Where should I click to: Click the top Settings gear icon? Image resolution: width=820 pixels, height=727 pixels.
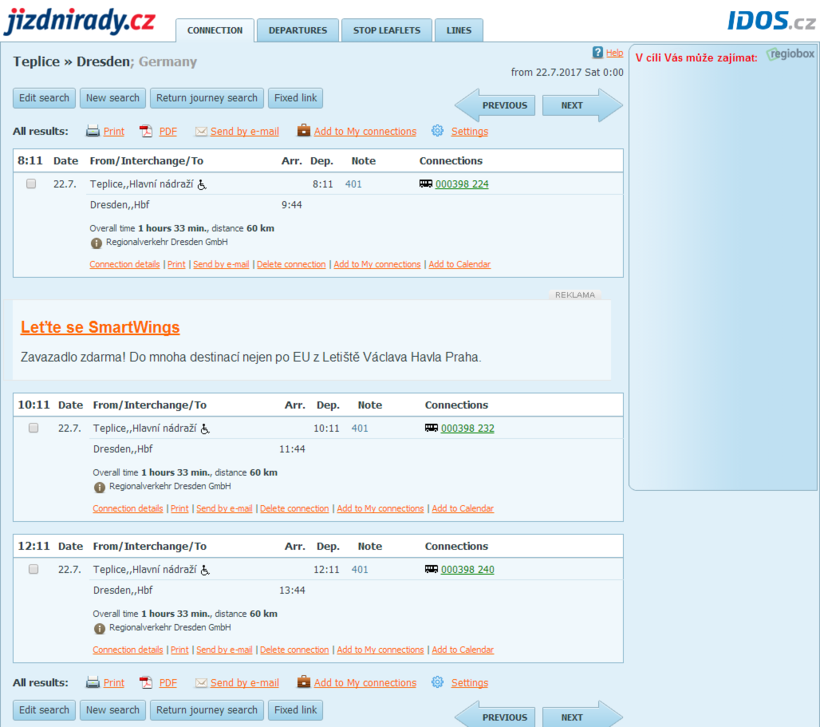pos(437,131)
